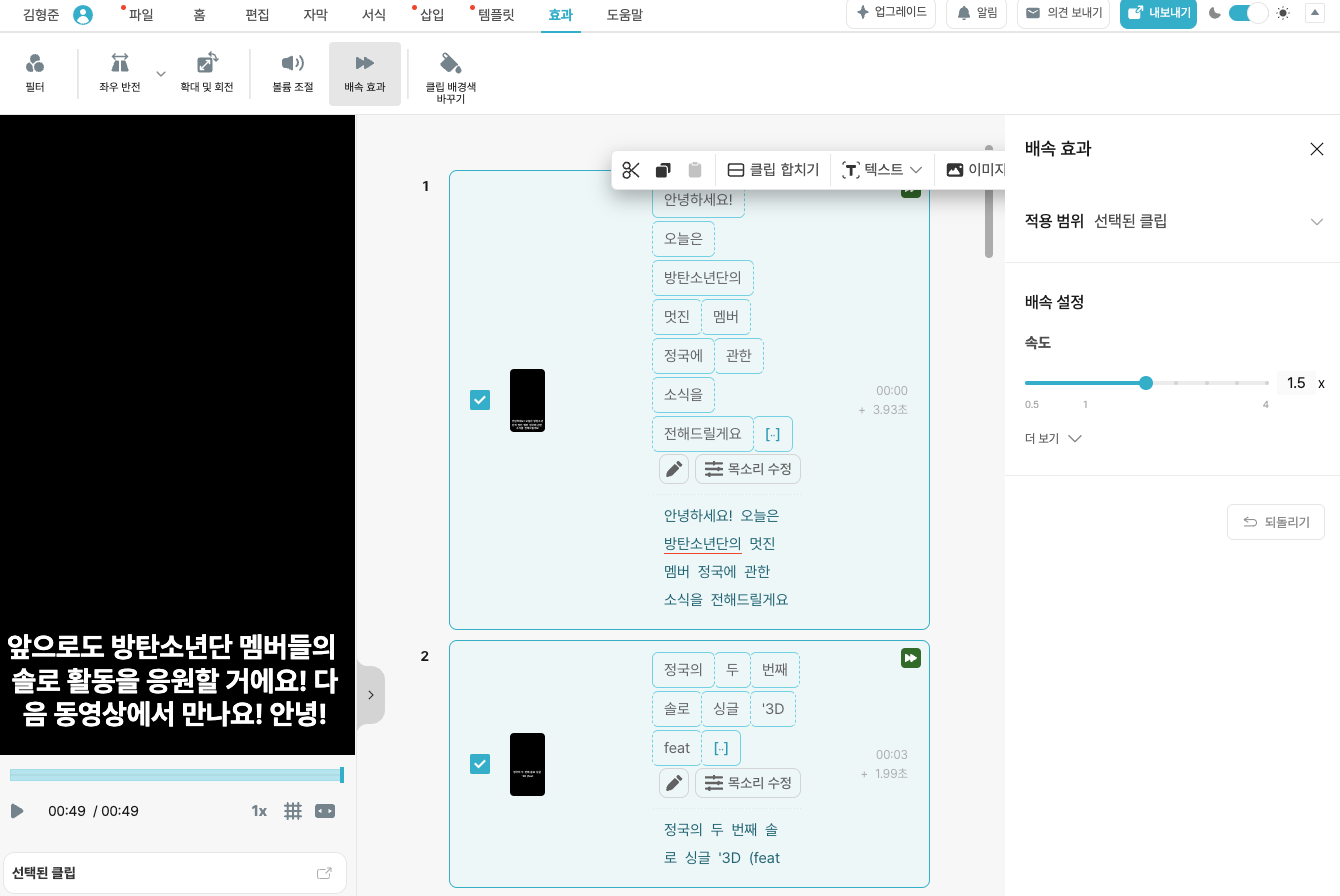Click the preview display mode icon
Image resolution: width=1340 pixels, height=896 pixels.
tap(325, 811)
